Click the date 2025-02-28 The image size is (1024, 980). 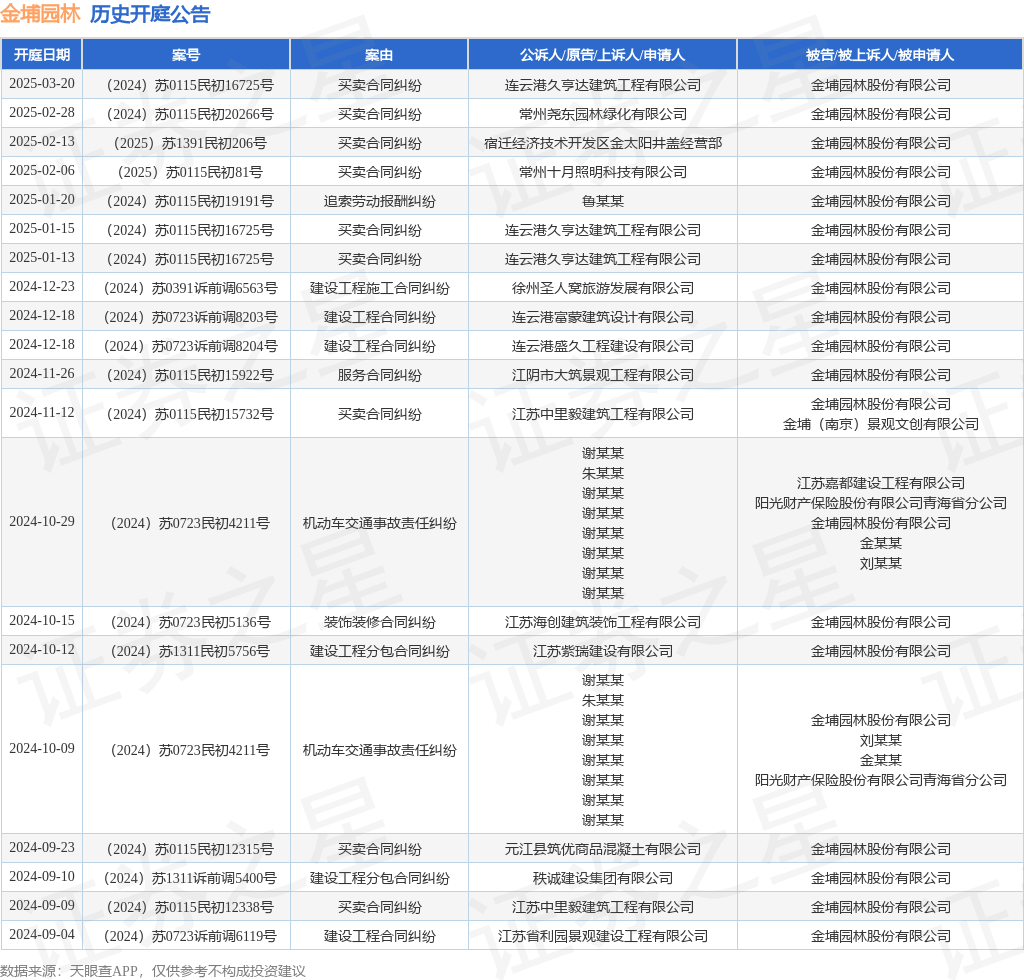42,112
